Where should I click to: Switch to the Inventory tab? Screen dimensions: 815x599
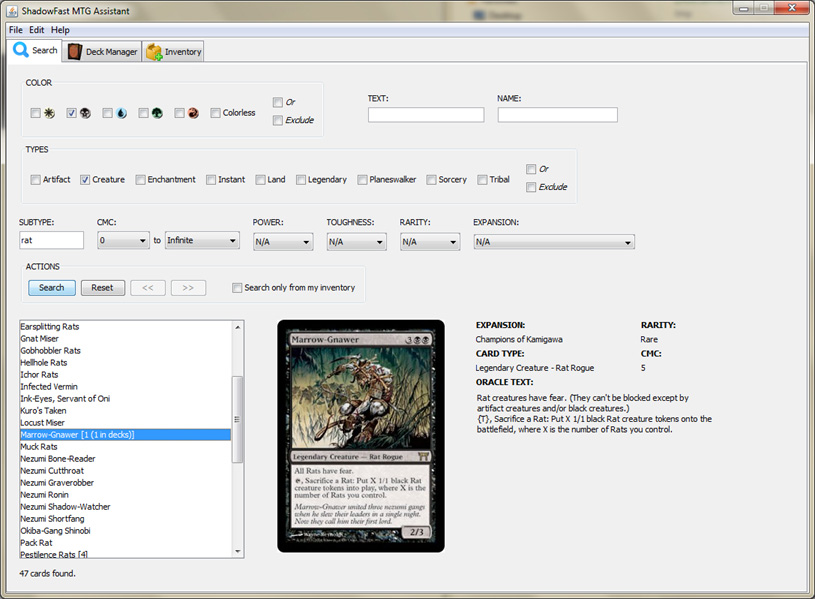(x=173, y=51)
